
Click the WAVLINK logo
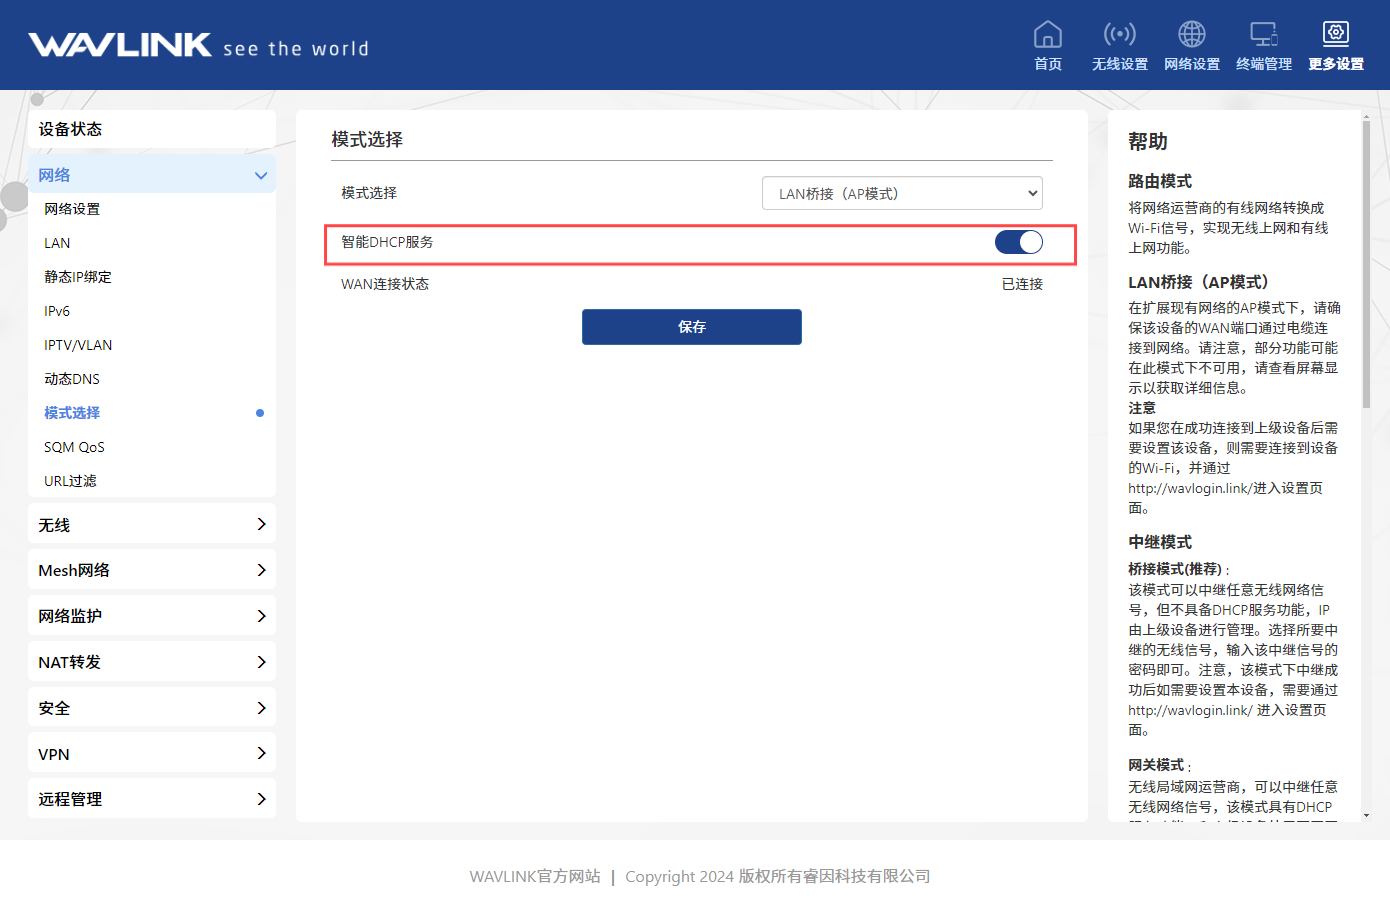coord(120,45)
